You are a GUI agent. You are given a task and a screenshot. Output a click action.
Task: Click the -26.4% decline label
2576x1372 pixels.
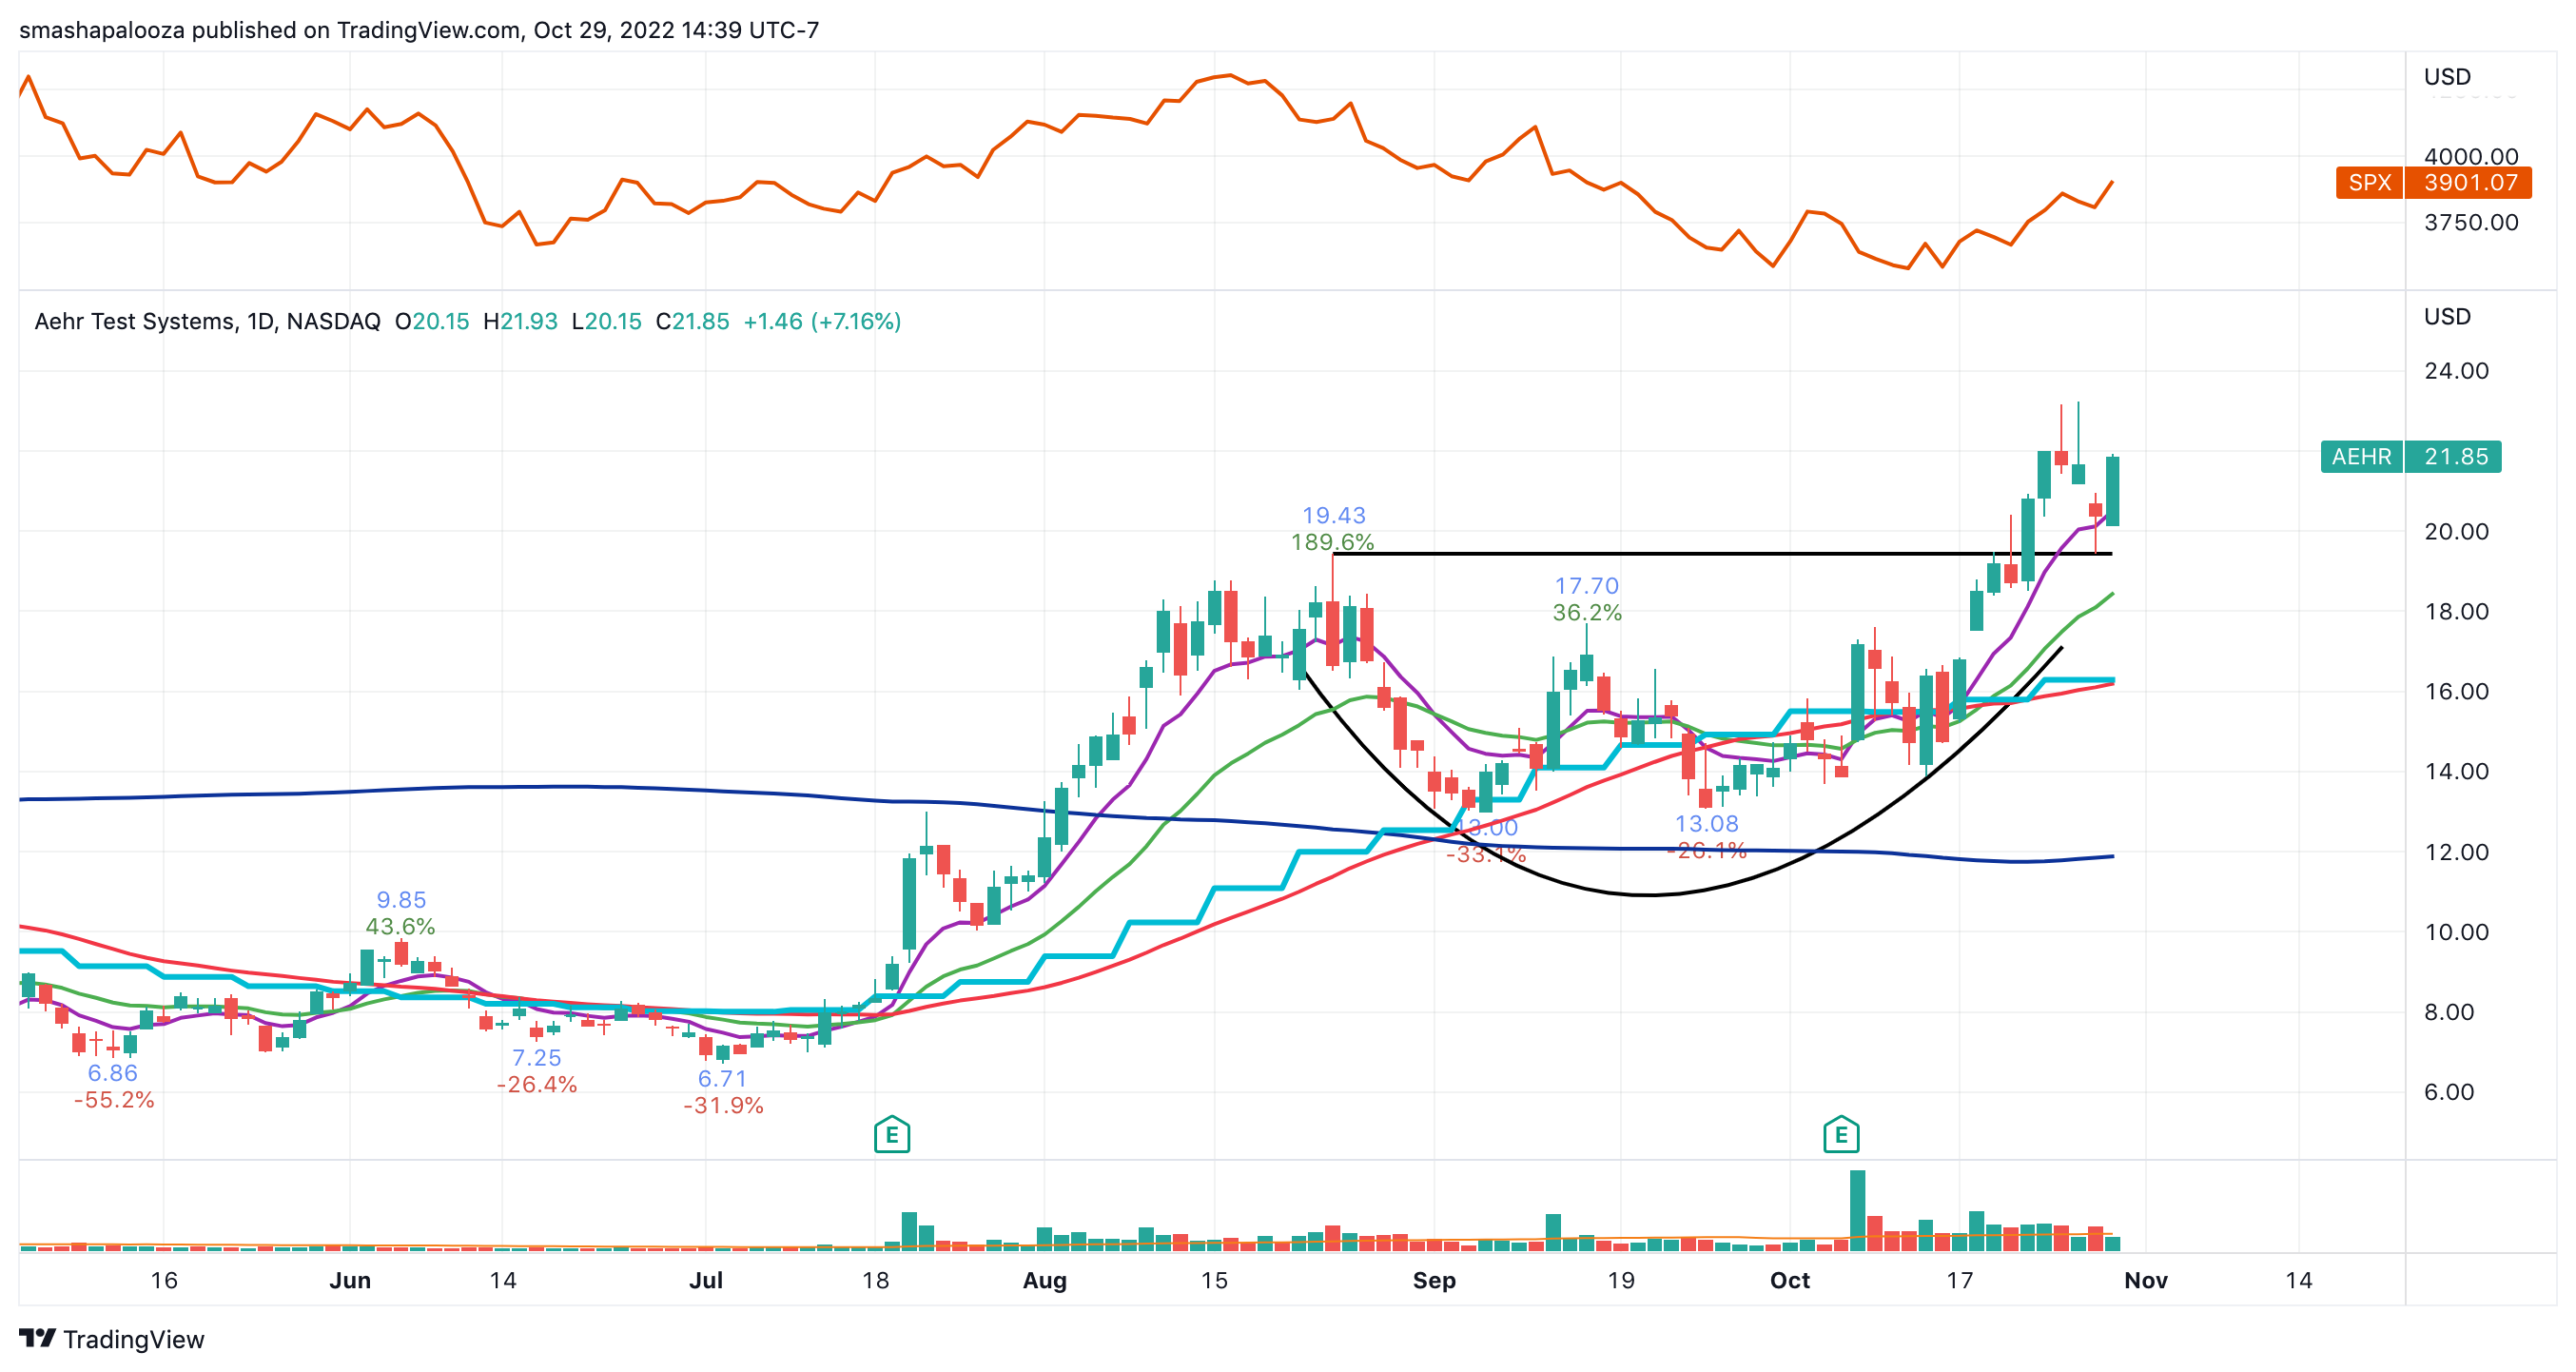tap(536, 1084)
